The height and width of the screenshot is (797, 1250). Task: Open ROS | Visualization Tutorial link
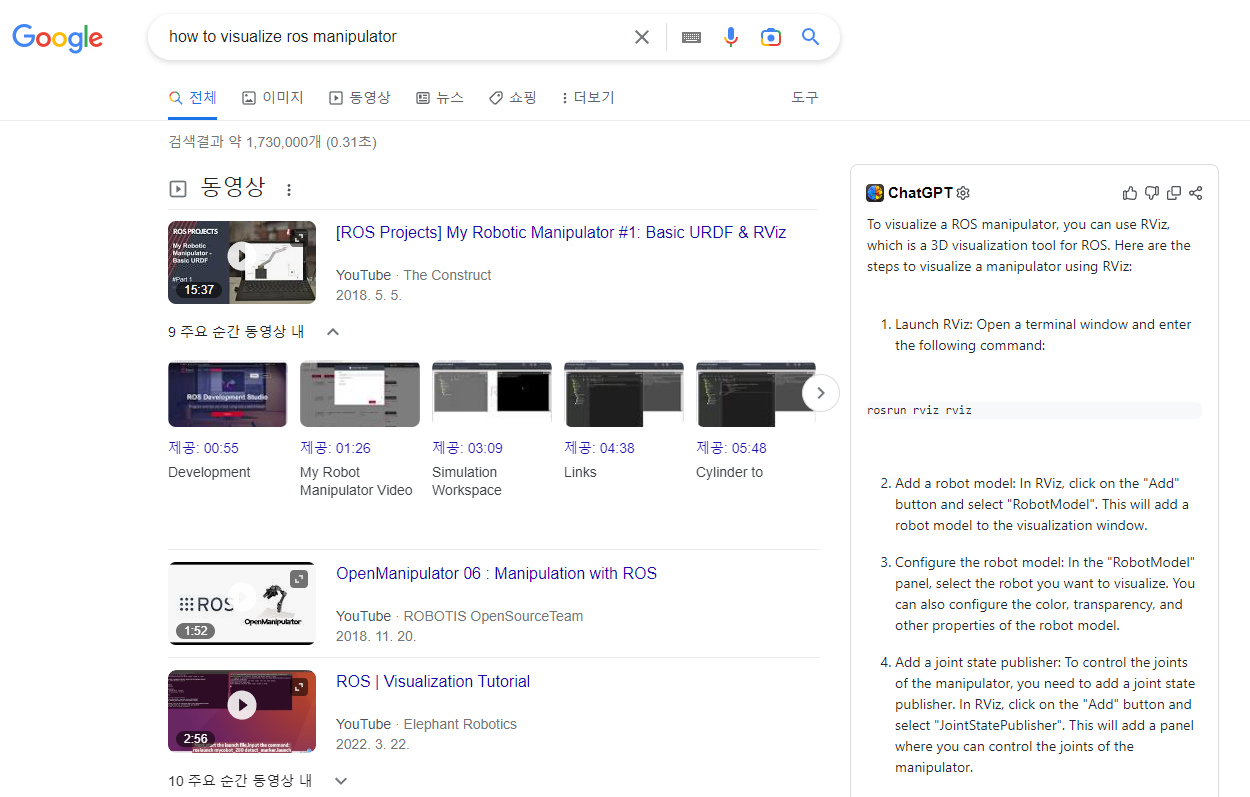tap(433, 681)
